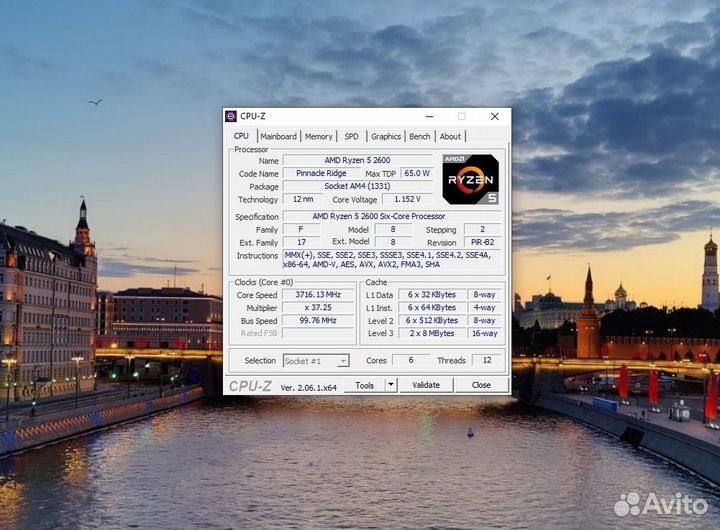
Task: Click the Code Name value Pinnacle Ridge
Action: [321, 173]
